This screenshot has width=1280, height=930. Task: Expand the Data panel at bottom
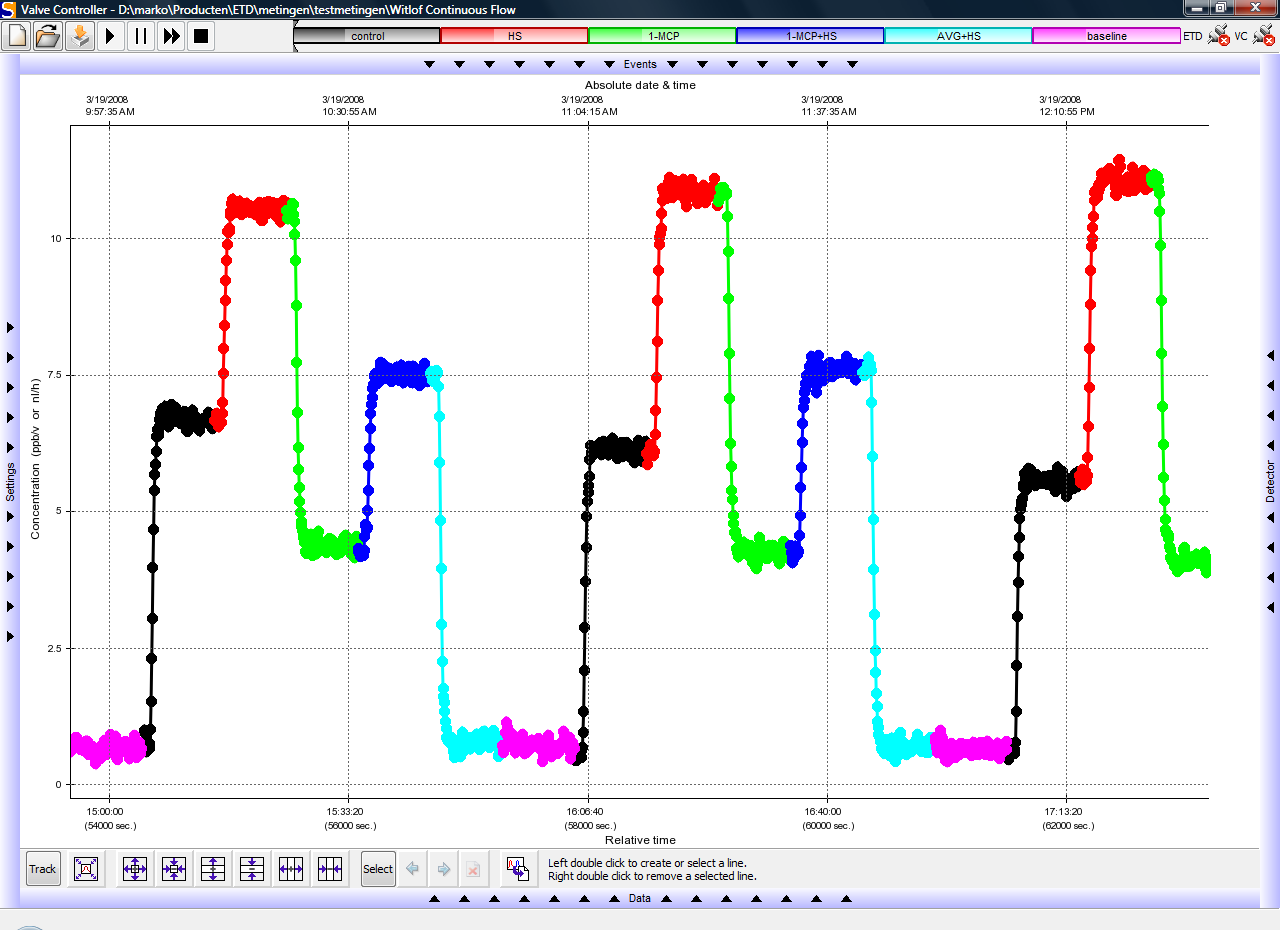point(640,898)
